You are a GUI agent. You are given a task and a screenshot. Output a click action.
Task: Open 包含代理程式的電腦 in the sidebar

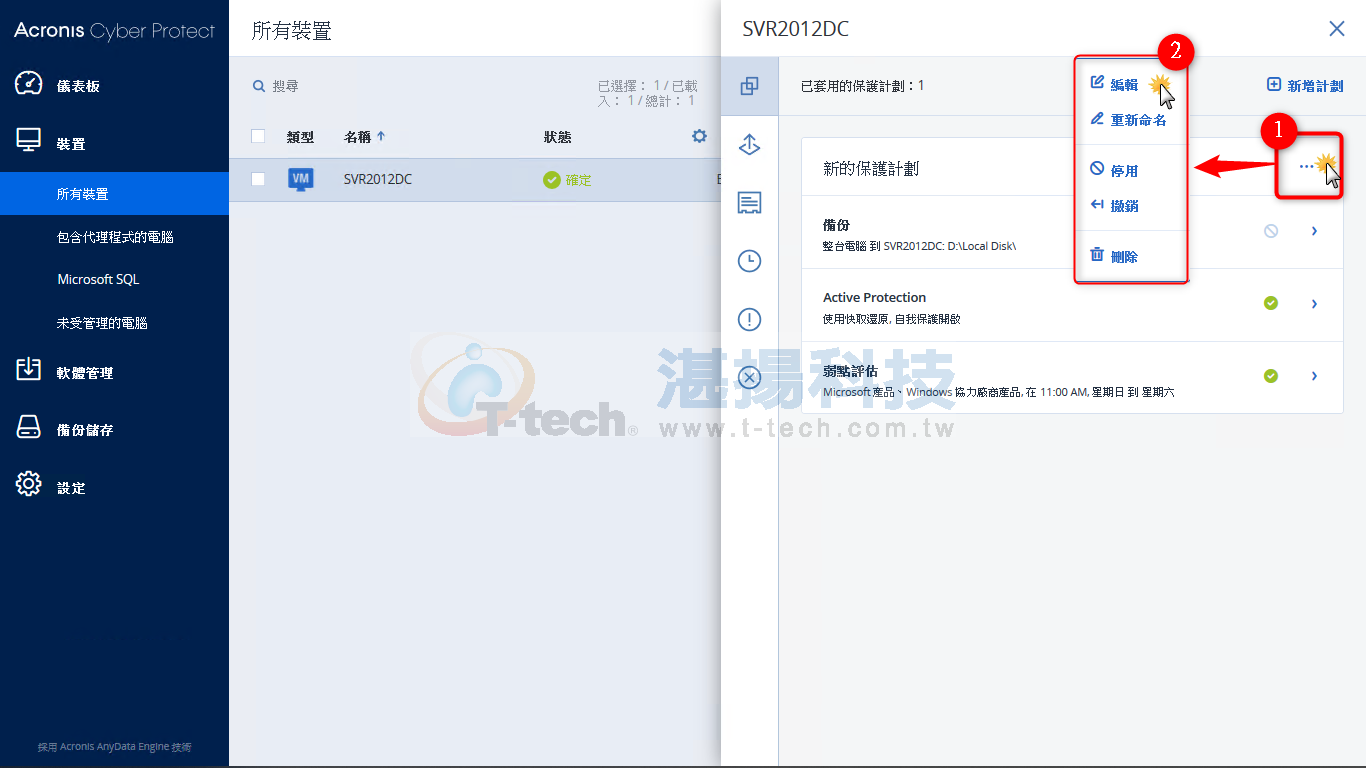114,237
